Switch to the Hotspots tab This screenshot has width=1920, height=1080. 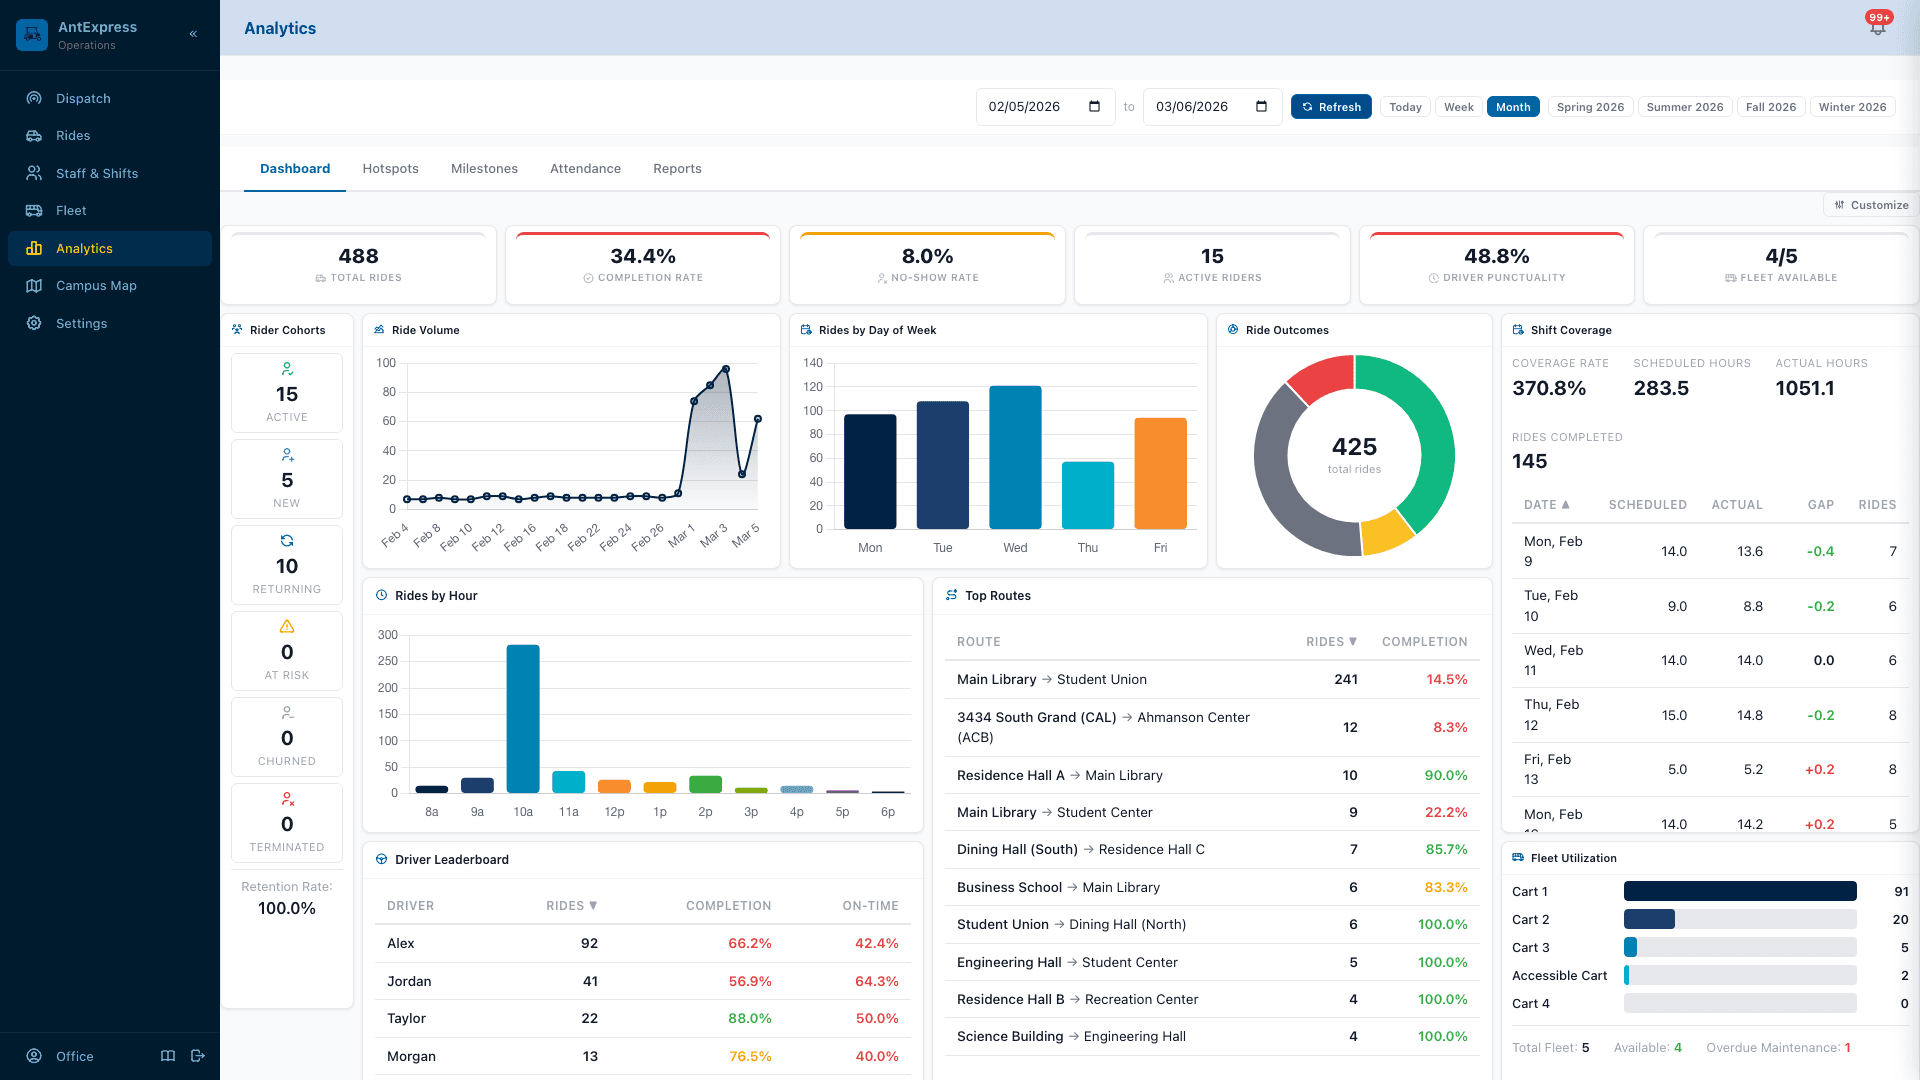pyautogui.click(x=390, y=168)
